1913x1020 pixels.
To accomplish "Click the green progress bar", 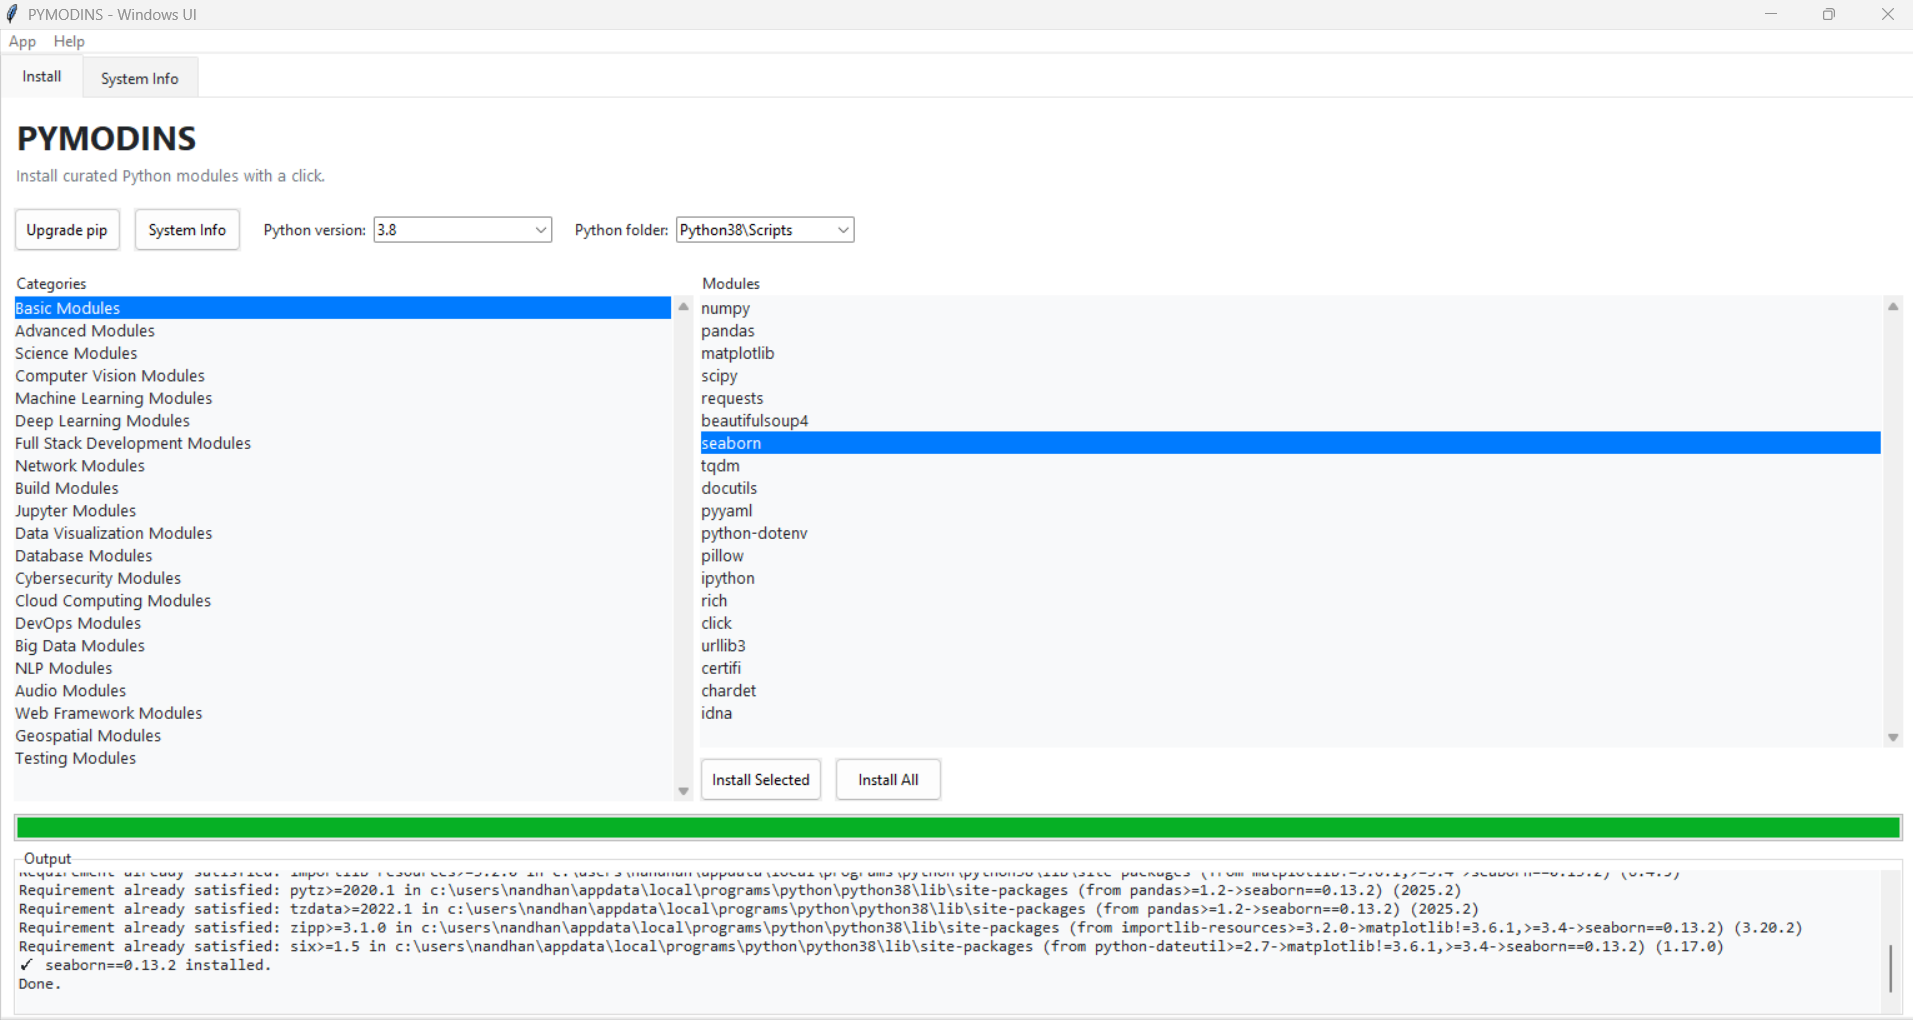I will [955, 827].
